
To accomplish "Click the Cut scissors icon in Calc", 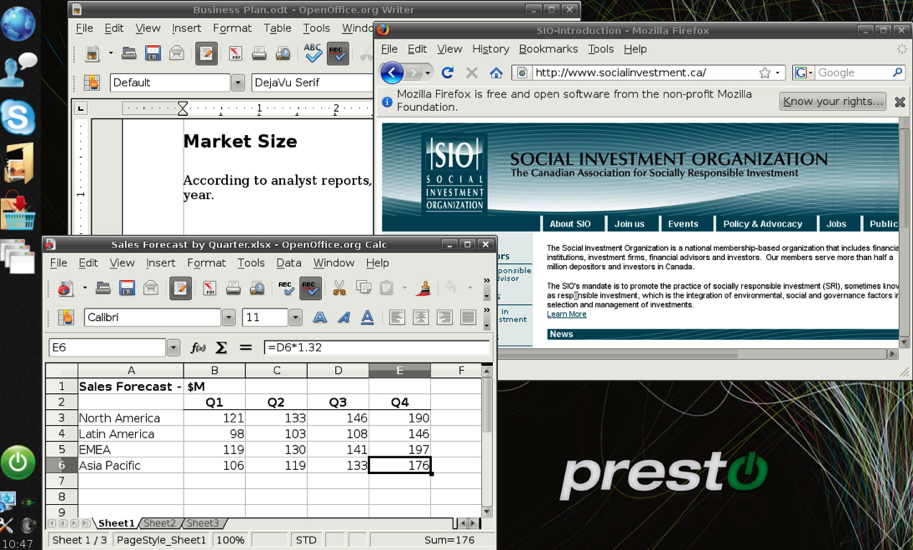I will tap(339, 288).
